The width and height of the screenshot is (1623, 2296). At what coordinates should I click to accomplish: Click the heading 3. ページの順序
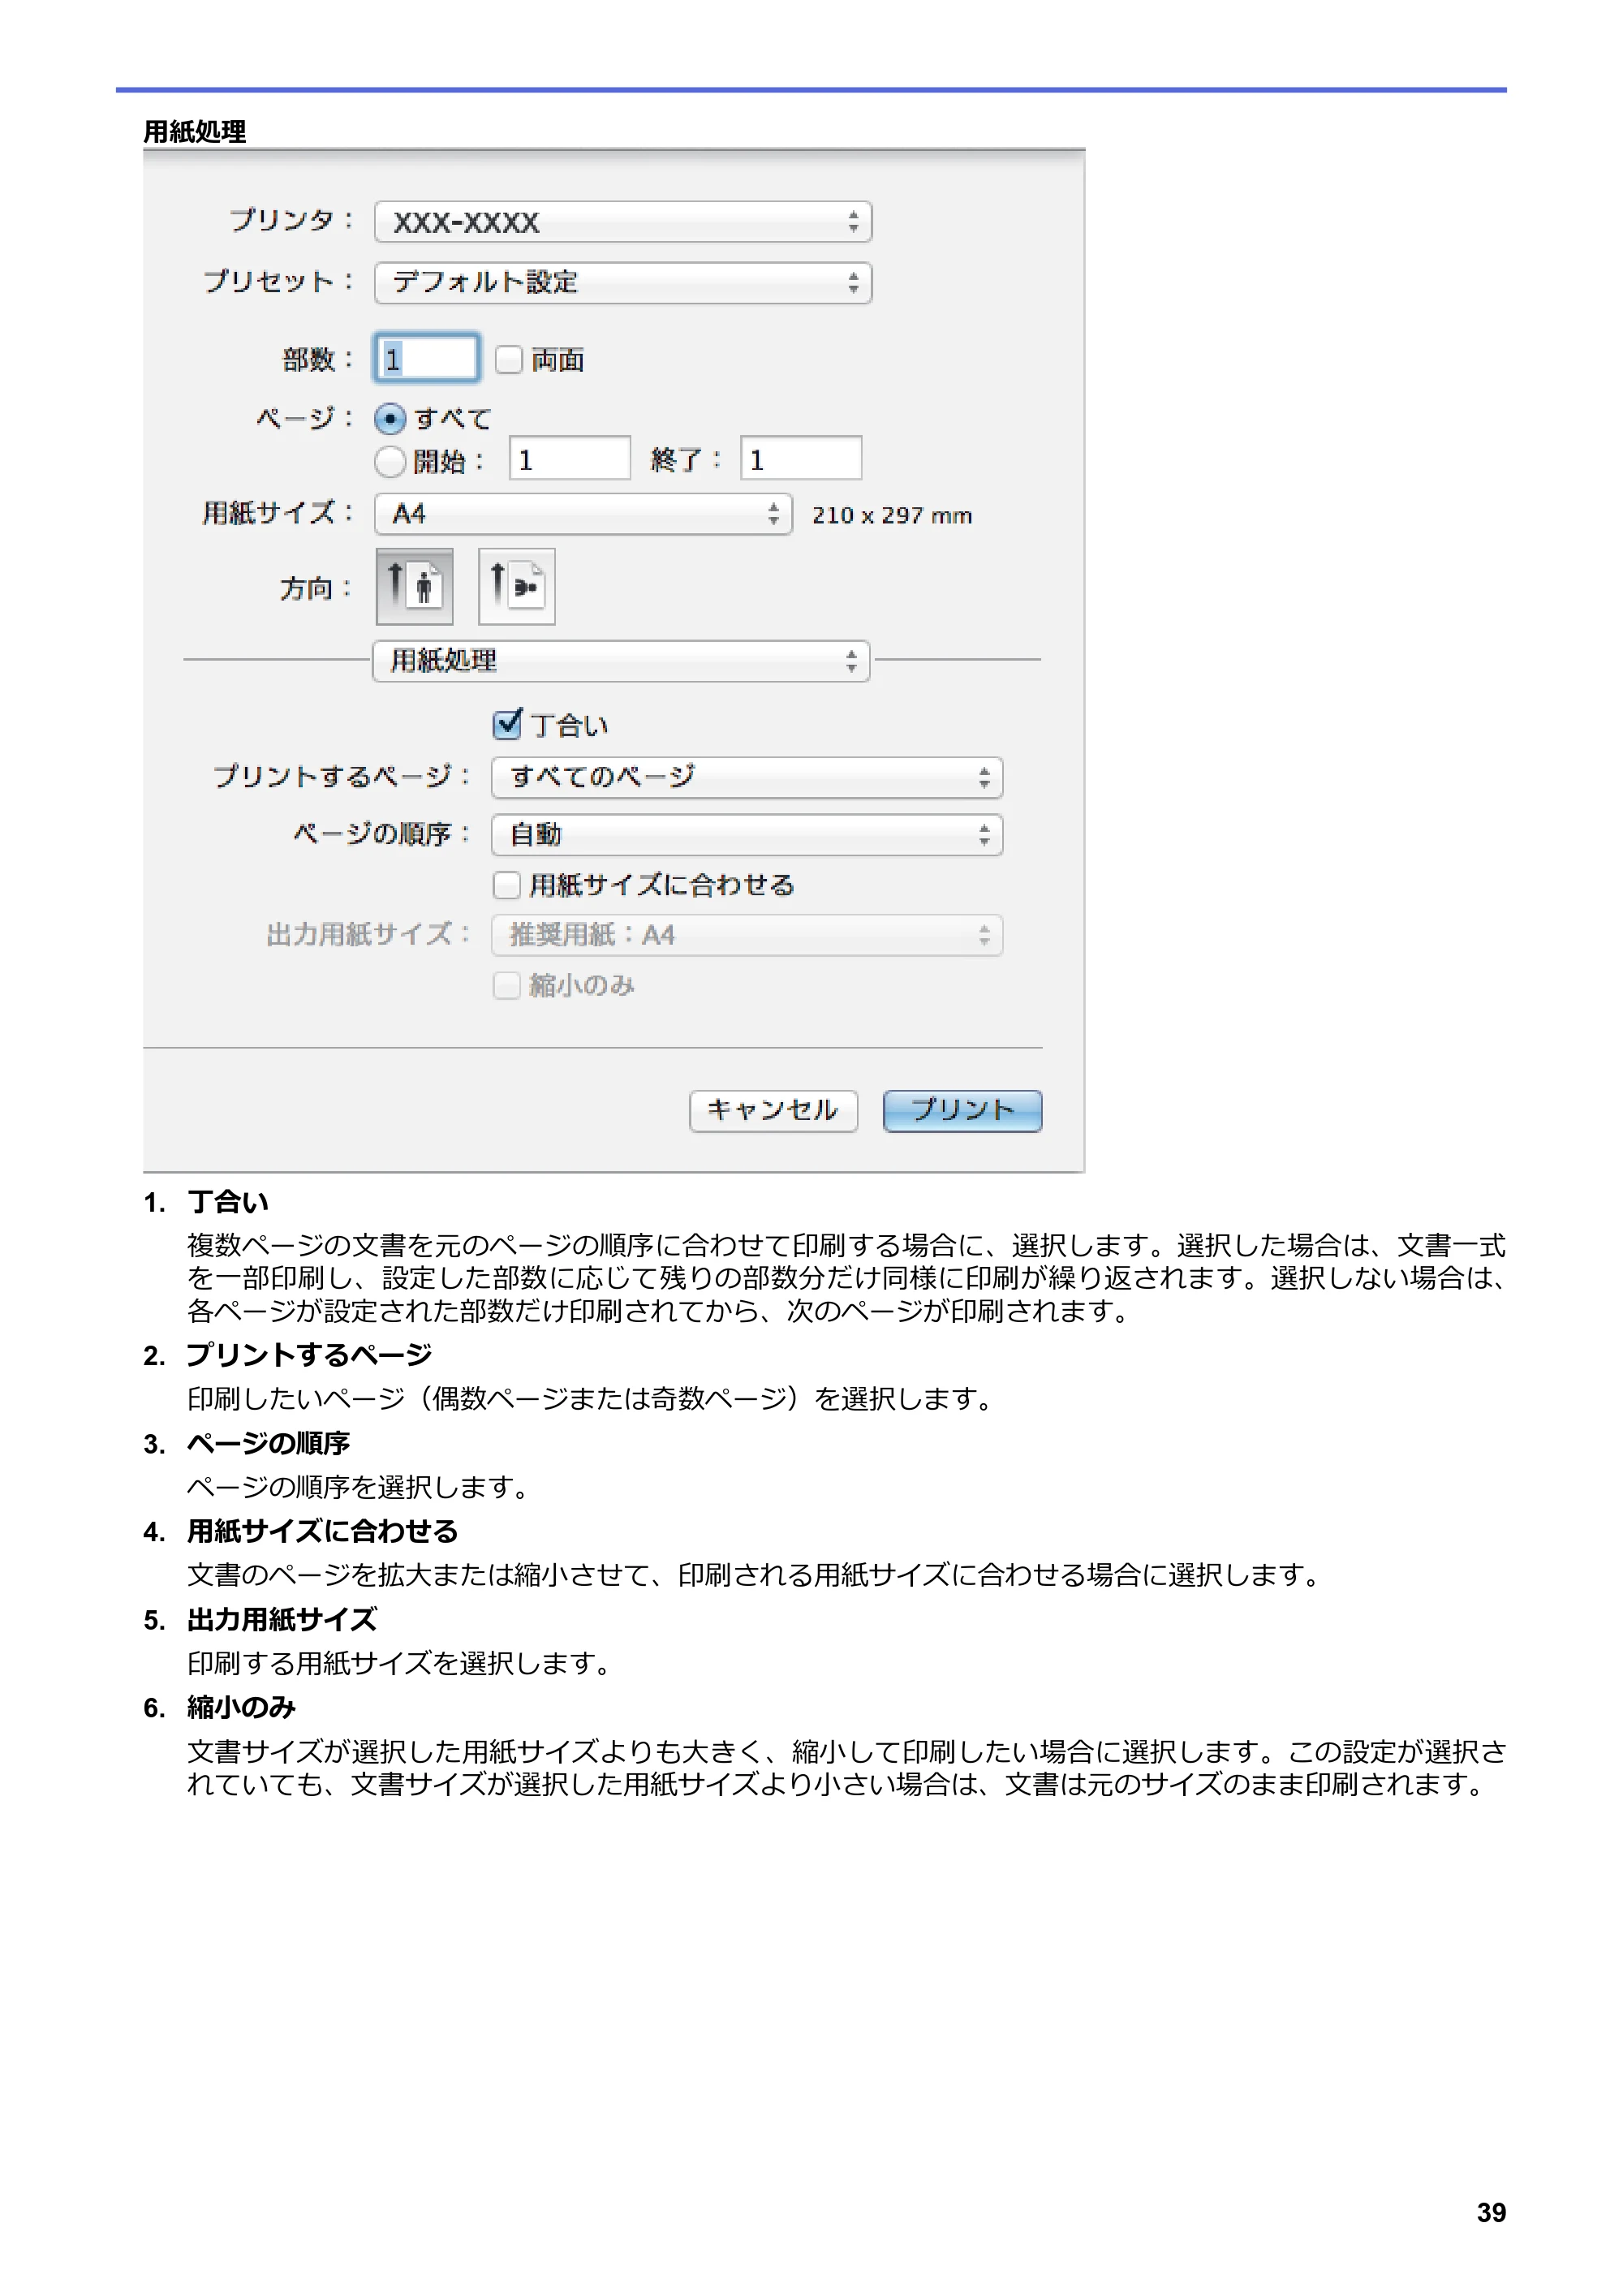pos(246,1443)
